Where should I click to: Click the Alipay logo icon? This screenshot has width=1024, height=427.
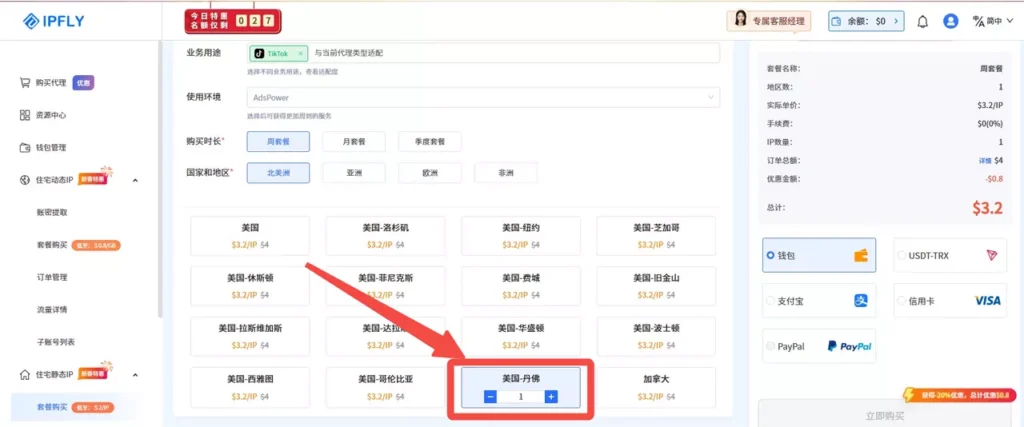point(861,300)
